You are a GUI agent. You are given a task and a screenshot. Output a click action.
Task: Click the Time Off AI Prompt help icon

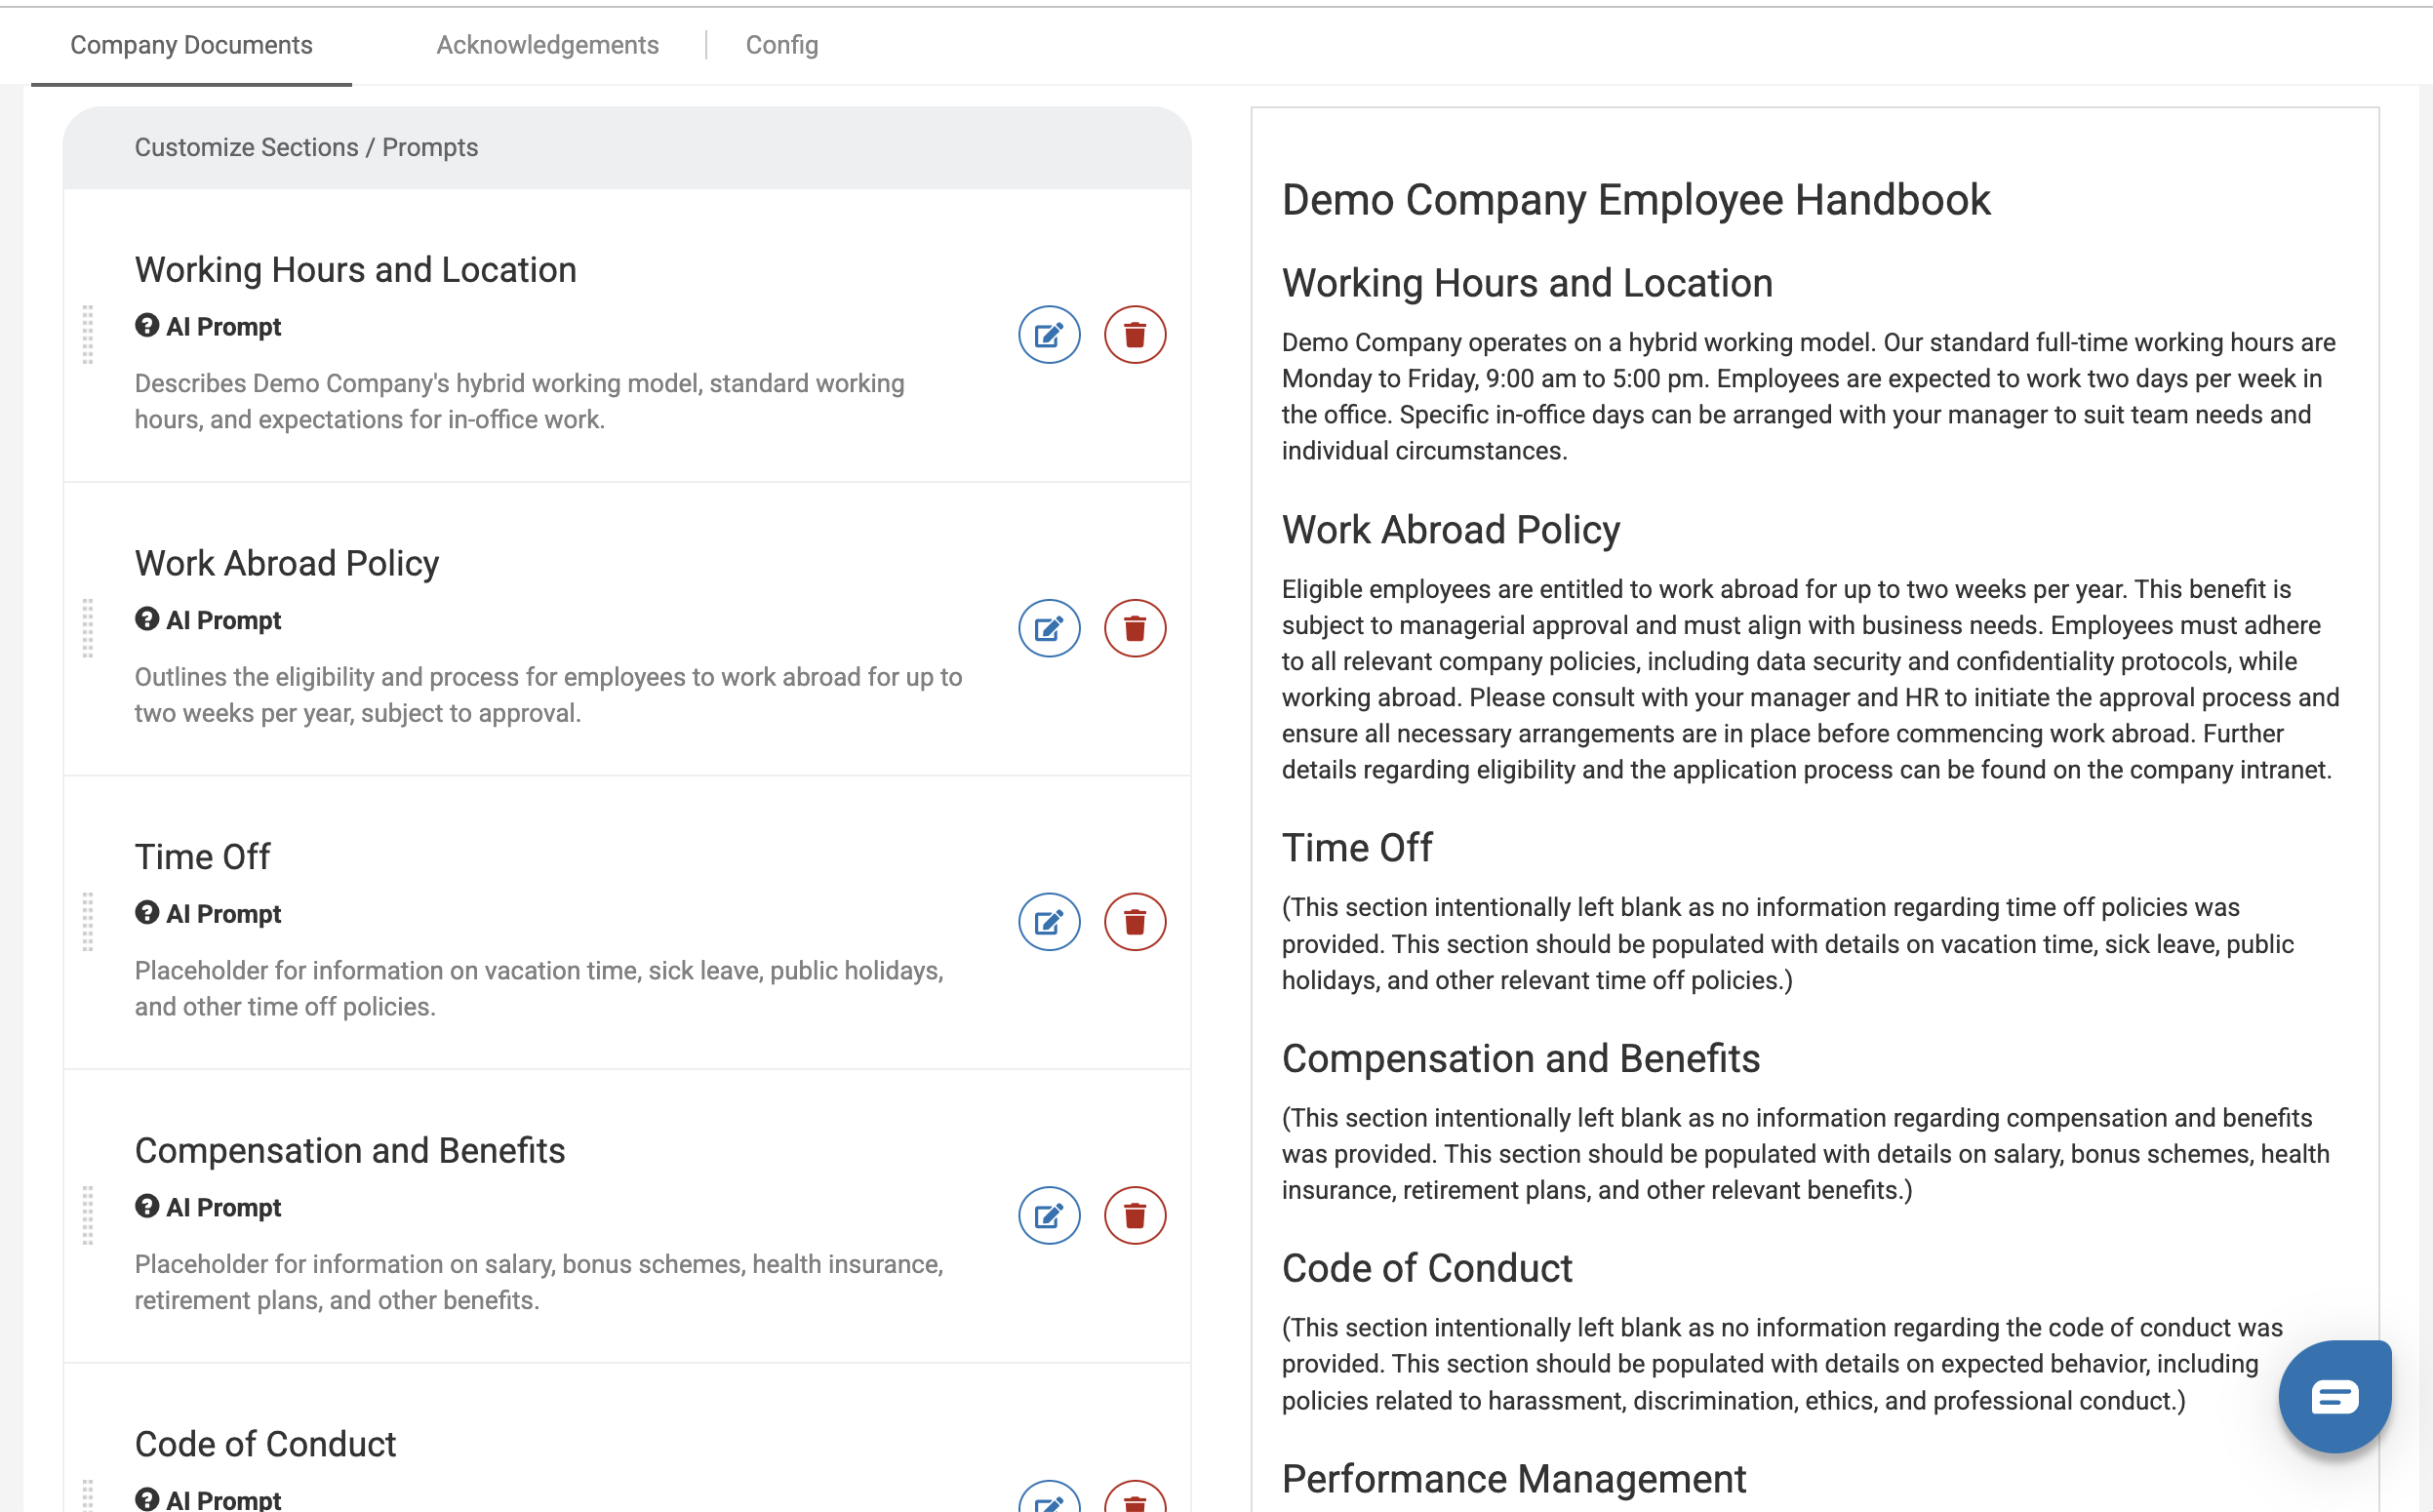tap(147, 913)
